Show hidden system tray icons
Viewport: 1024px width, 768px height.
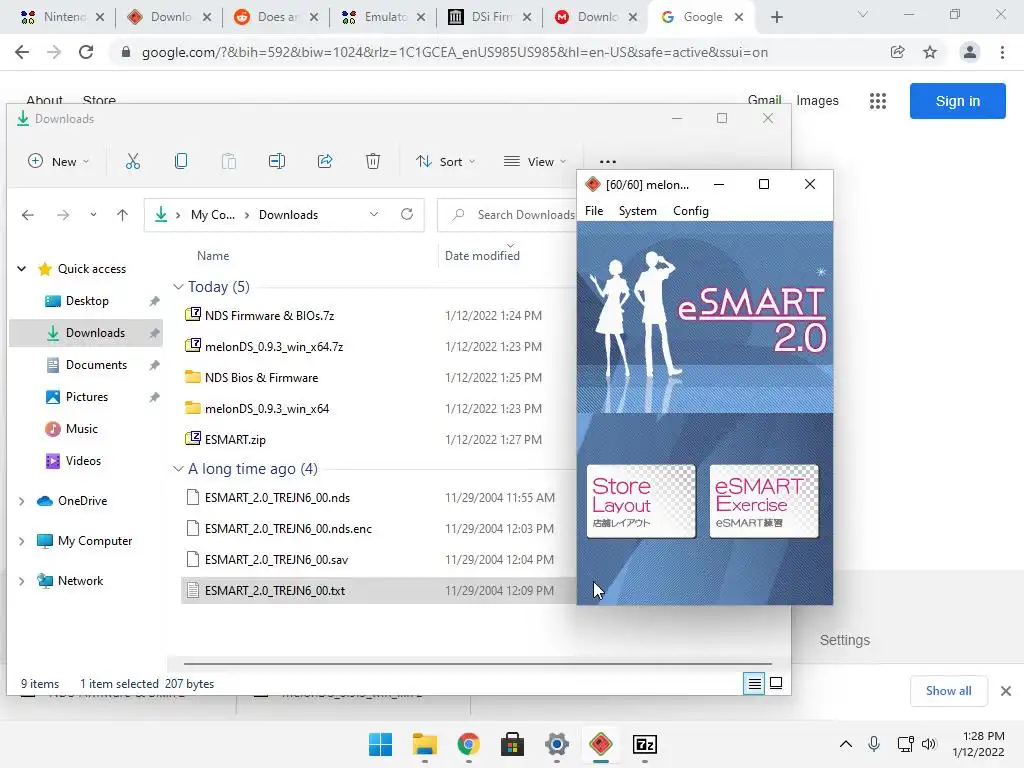pyautogui.click(x=846, y=744)
